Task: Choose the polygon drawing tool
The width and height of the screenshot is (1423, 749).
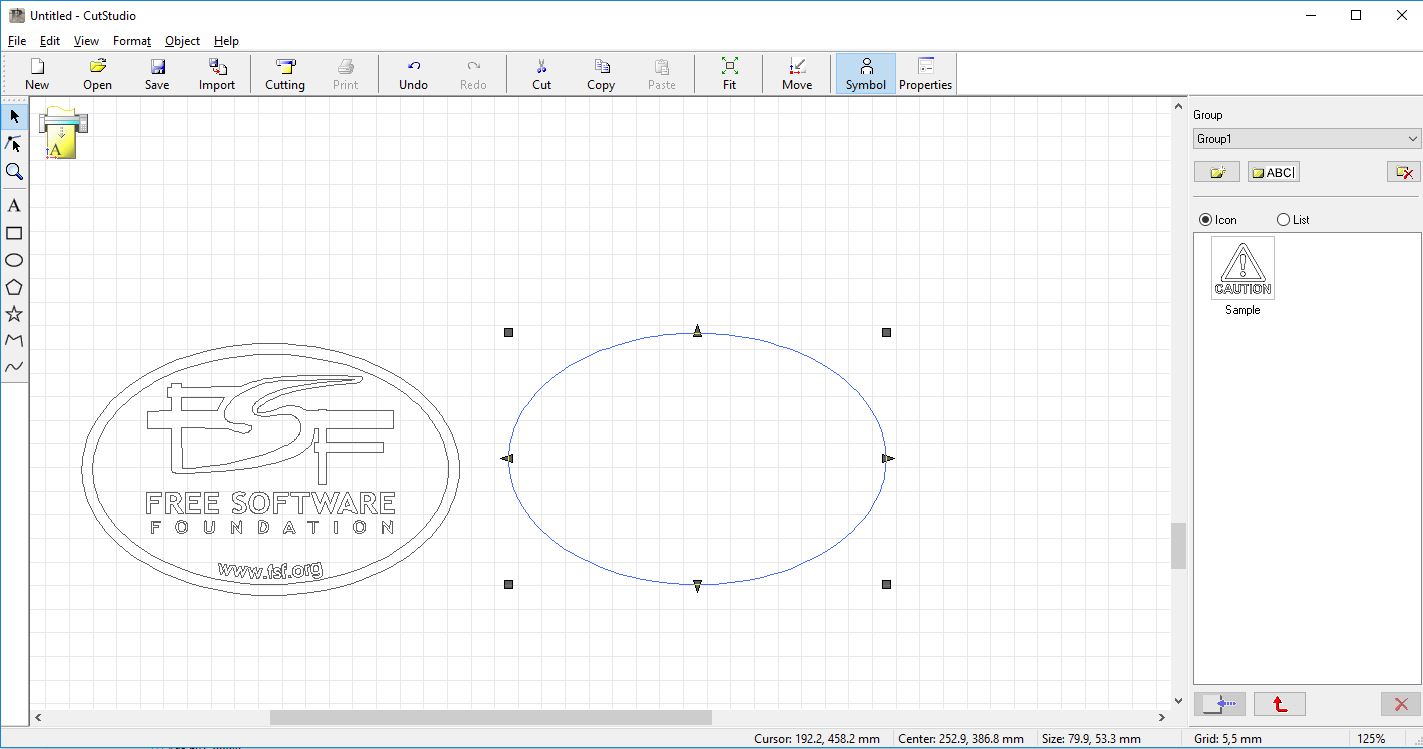Action: (14, 287)
